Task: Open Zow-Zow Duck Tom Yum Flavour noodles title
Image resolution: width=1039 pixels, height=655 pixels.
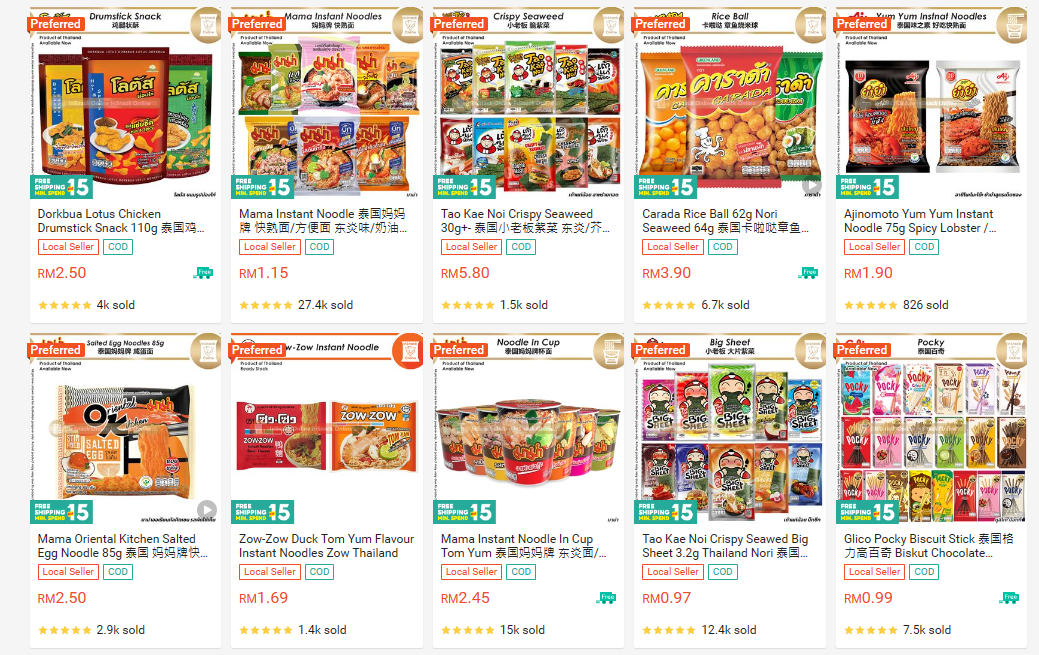Action: (x=326, y=546)
